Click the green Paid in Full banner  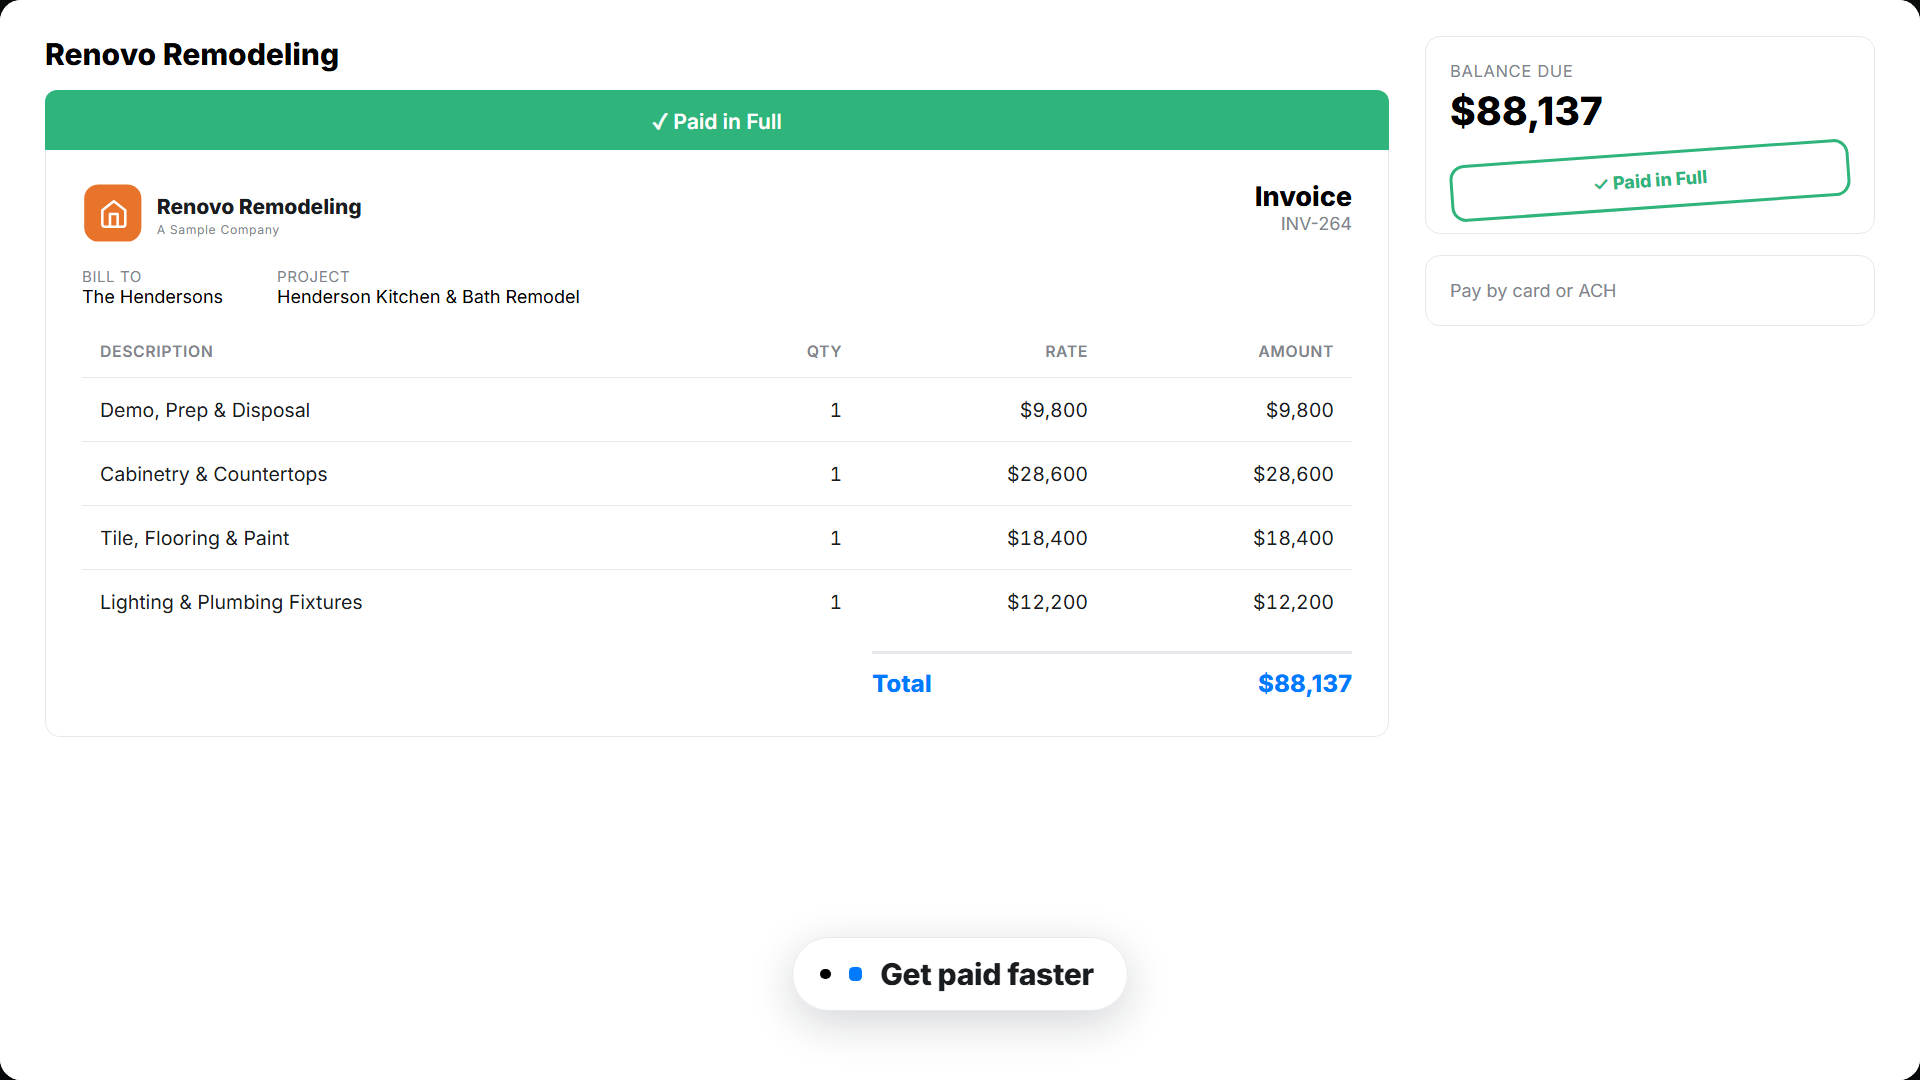point(717,121)
